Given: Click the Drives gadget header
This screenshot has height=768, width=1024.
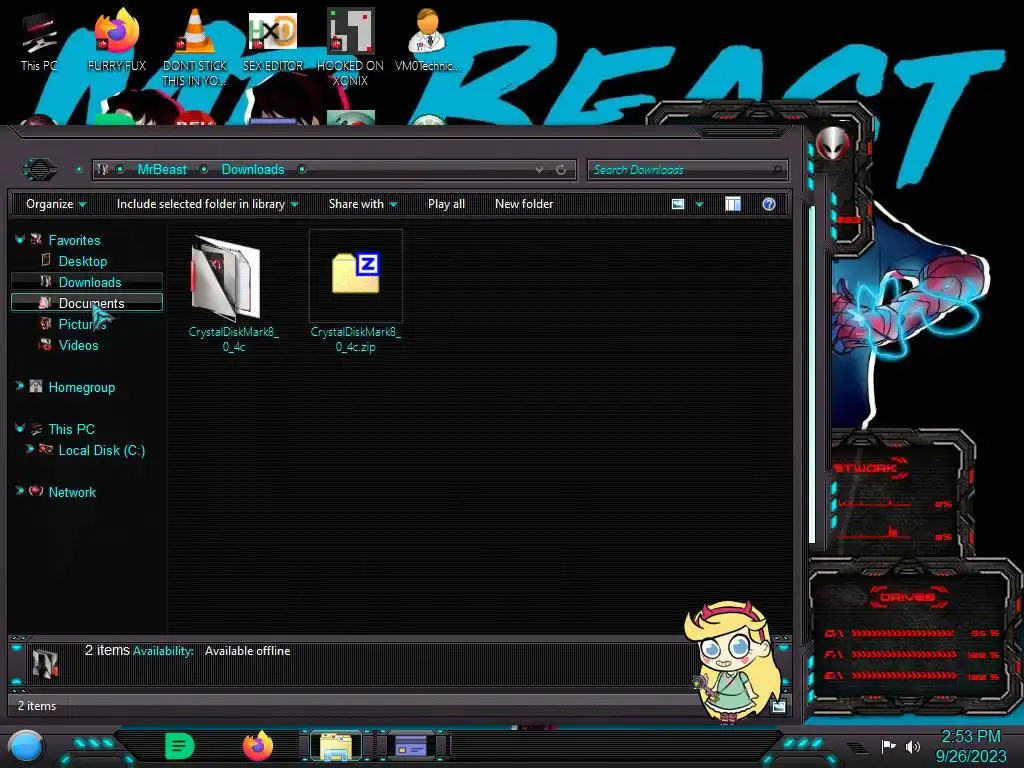Looking at the screenshot, I should point(907,597).
